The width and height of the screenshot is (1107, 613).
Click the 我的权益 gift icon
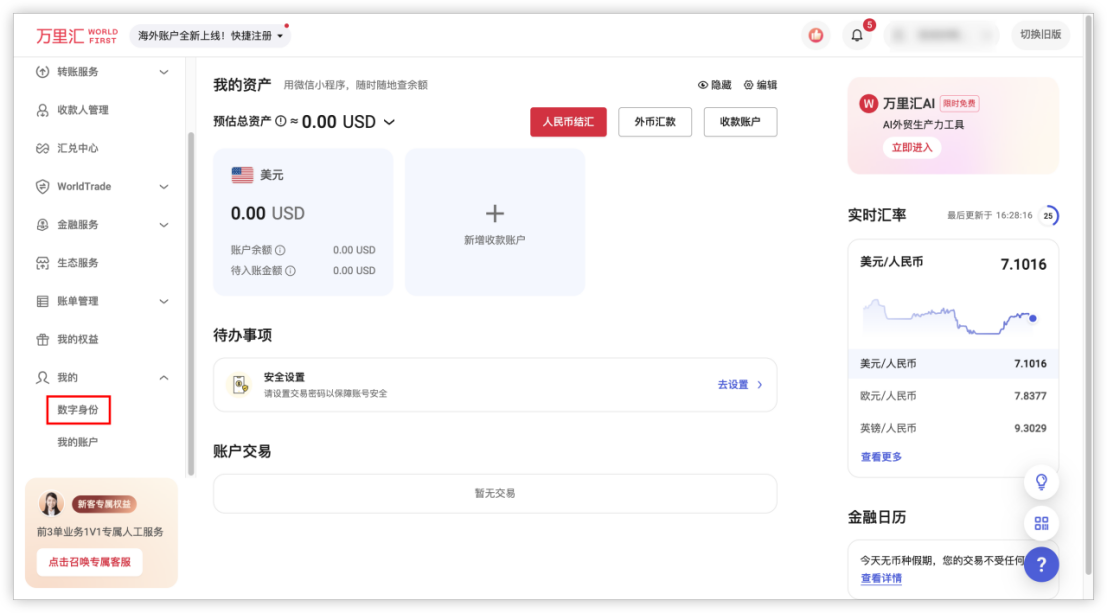(x=42, y=339)
